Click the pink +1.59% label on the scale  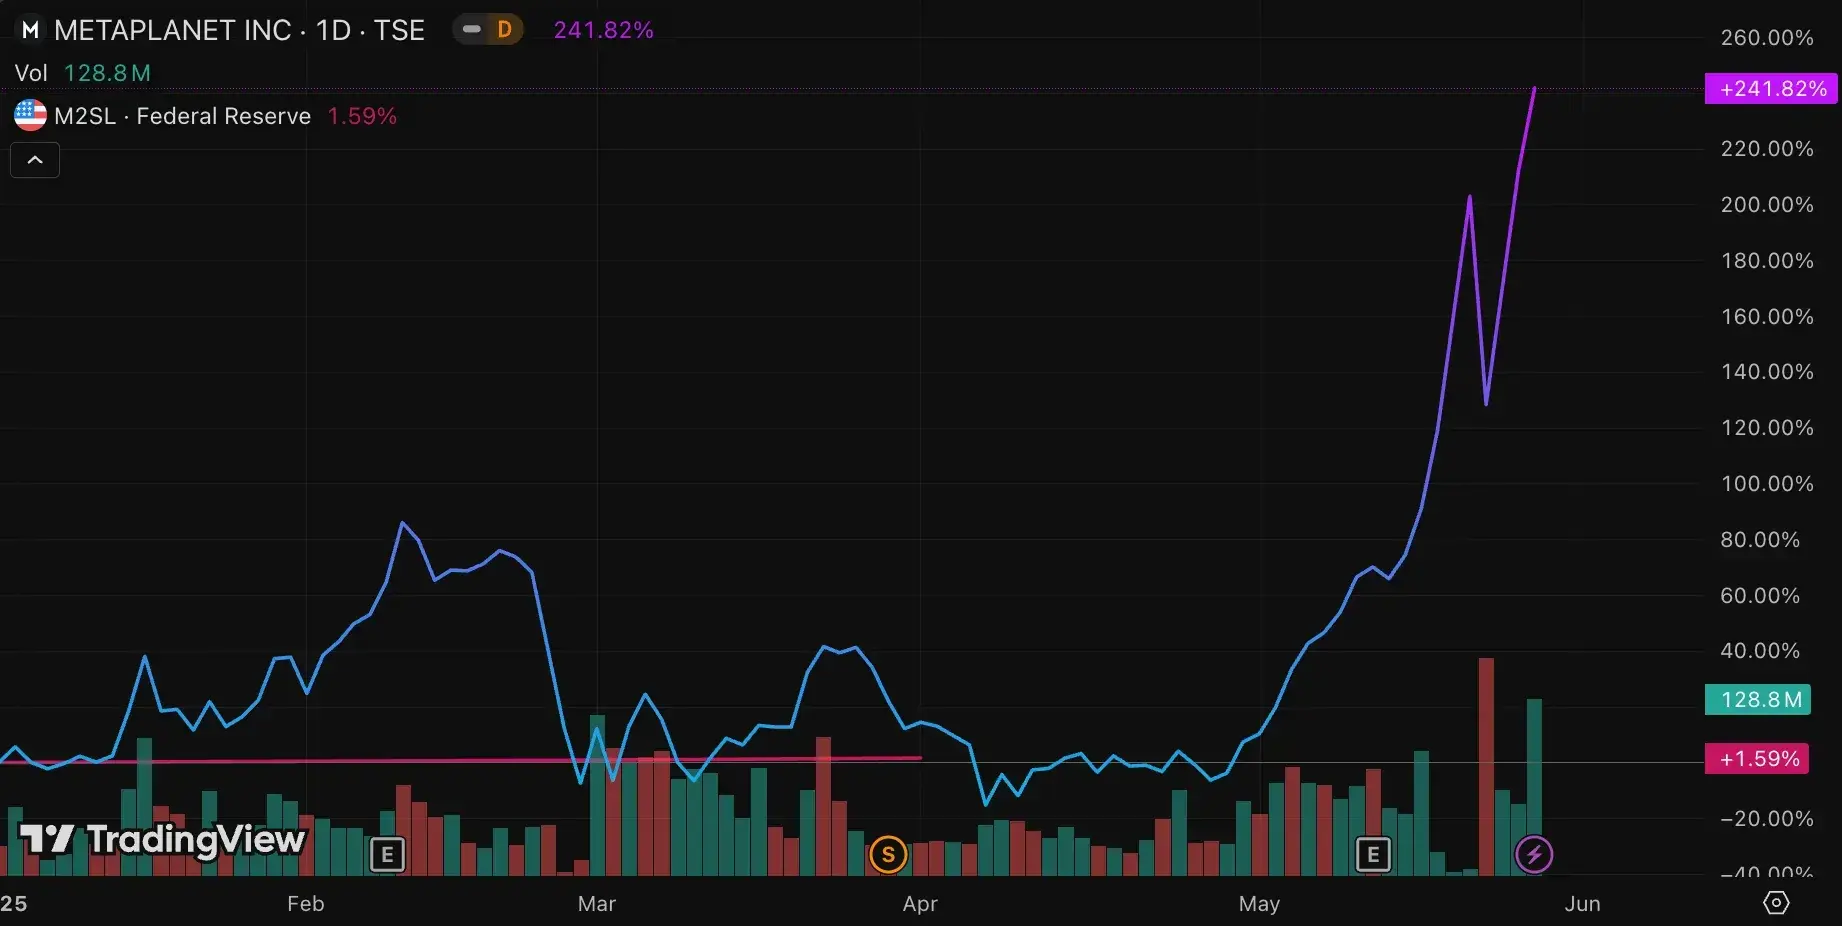(x=1757, y=758)
